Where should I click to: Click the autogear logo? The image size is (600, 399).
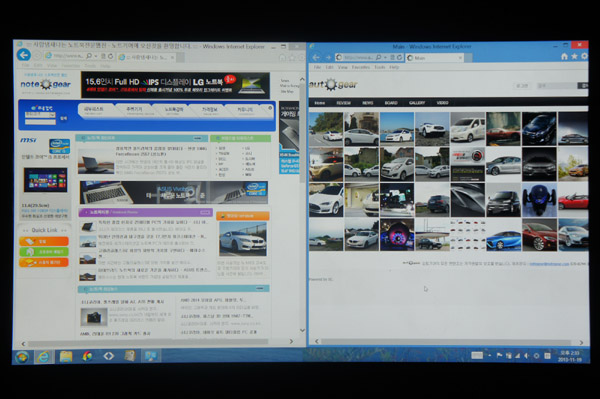[333, 85]
